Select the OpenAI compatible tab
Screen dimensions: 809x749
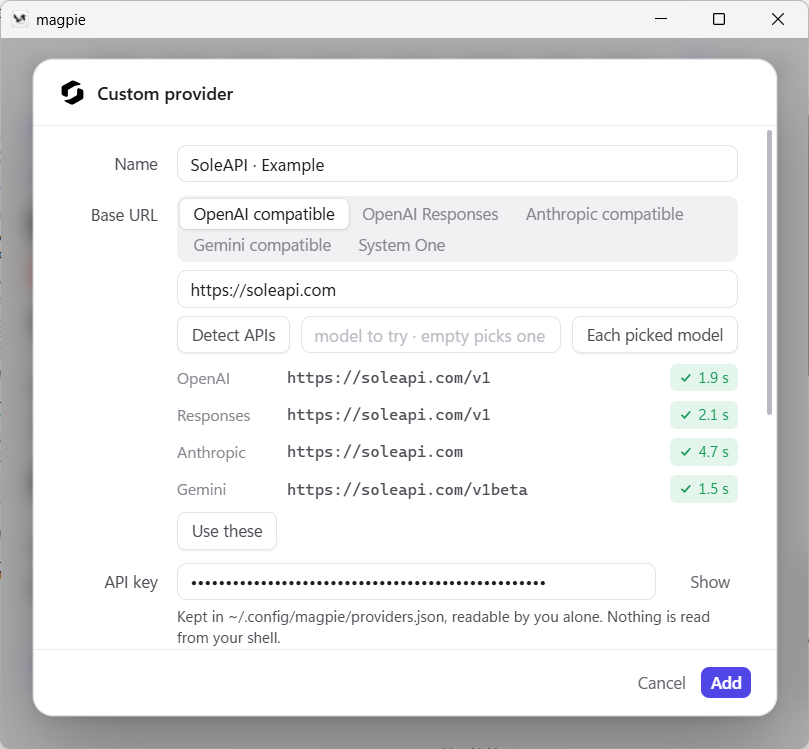[x=264, y=214]
